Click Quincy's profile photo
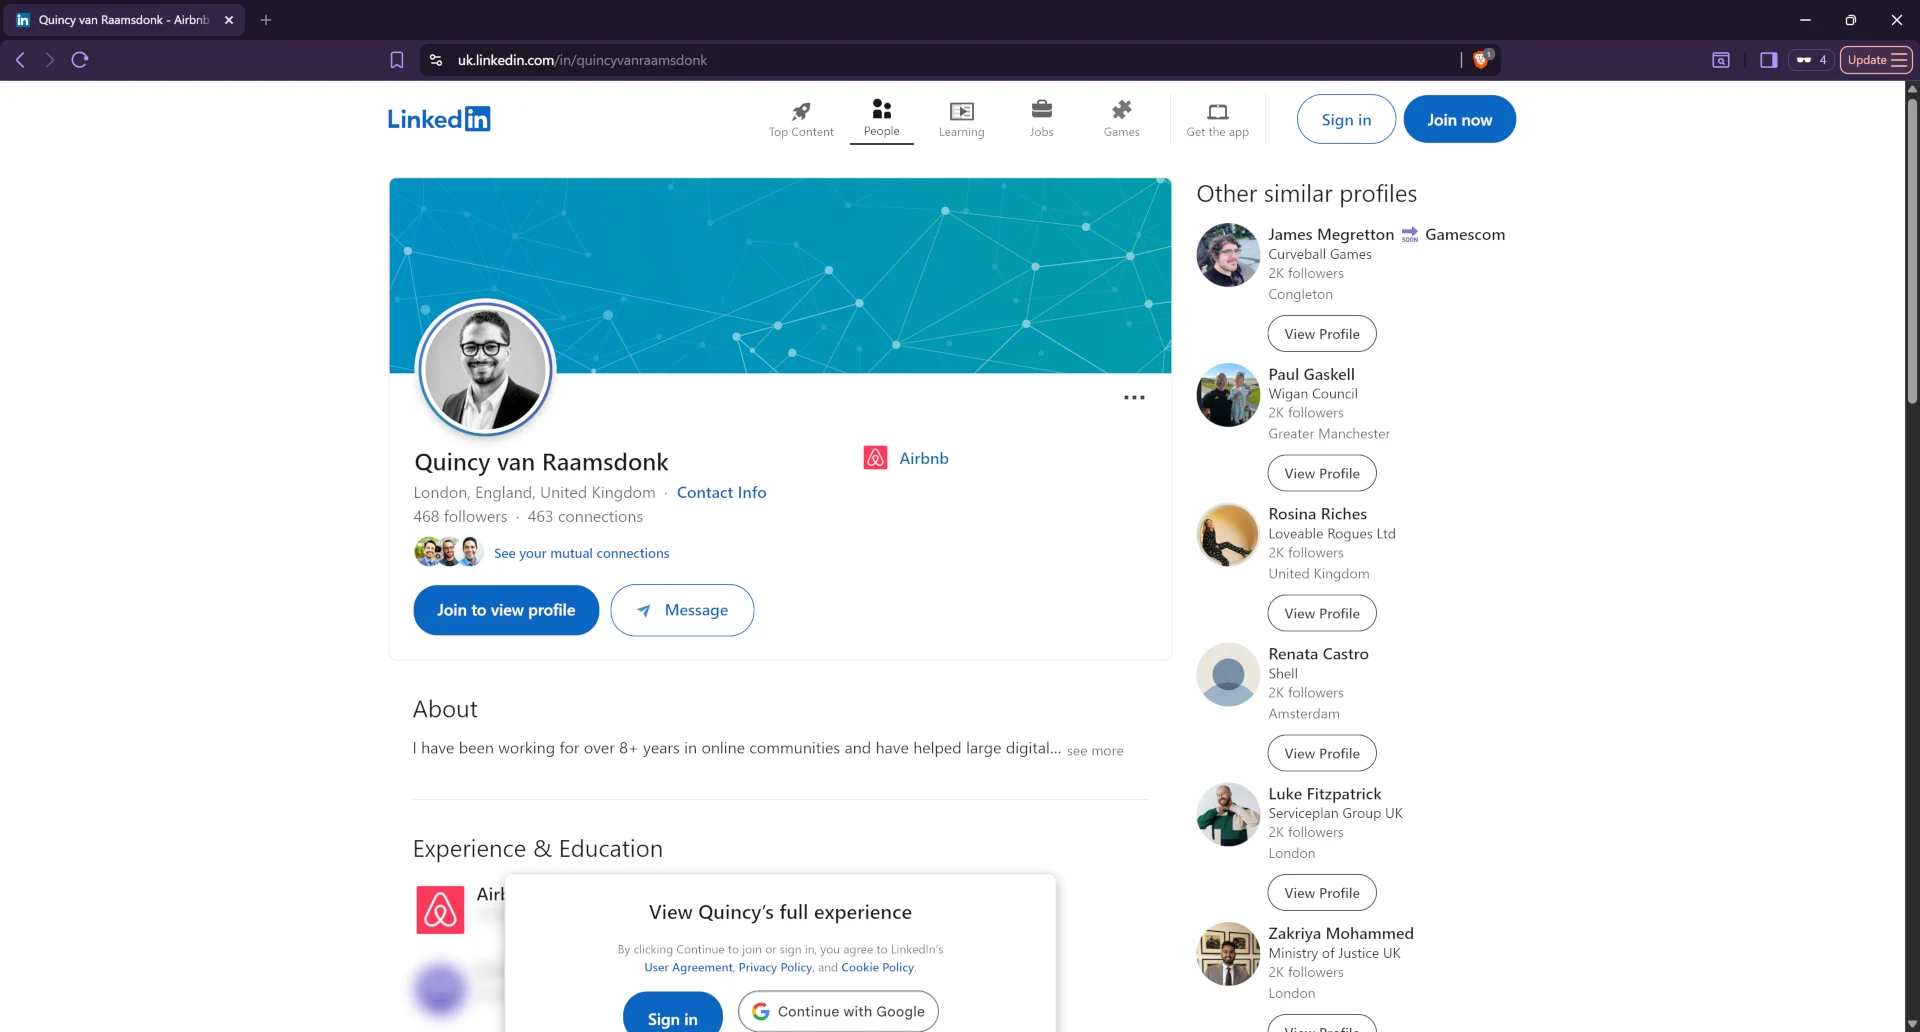The image size is (1920, 1032). tap(486, 368)
